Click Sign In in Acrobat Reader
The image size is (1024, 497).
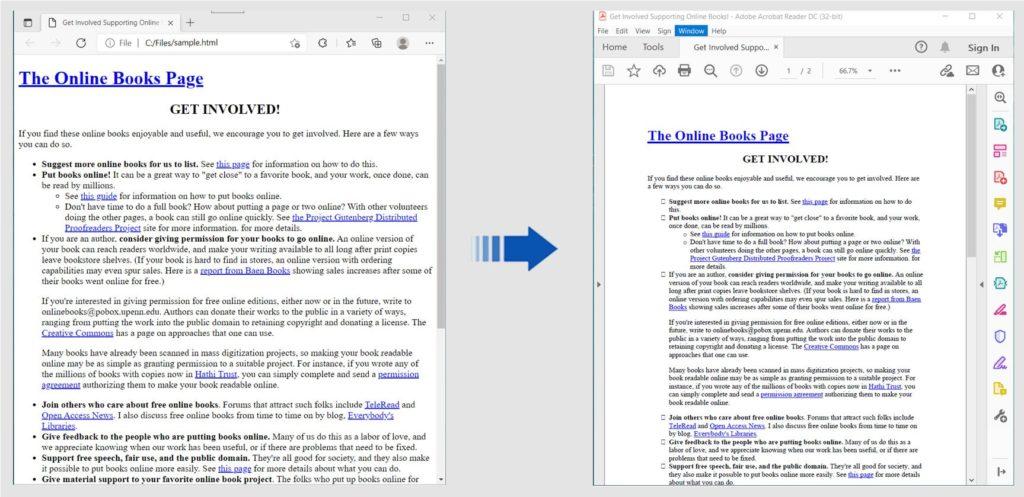click(983, 47)
